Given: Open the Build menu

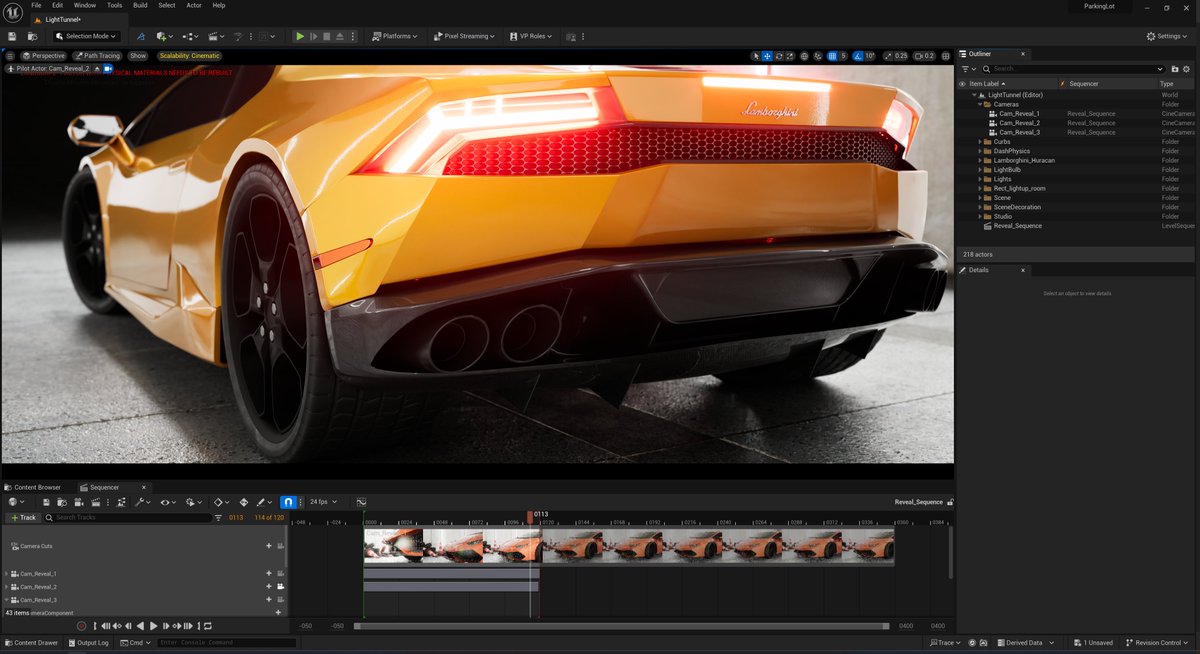Looking at the screenshot, I should click(x=140, y=5).
